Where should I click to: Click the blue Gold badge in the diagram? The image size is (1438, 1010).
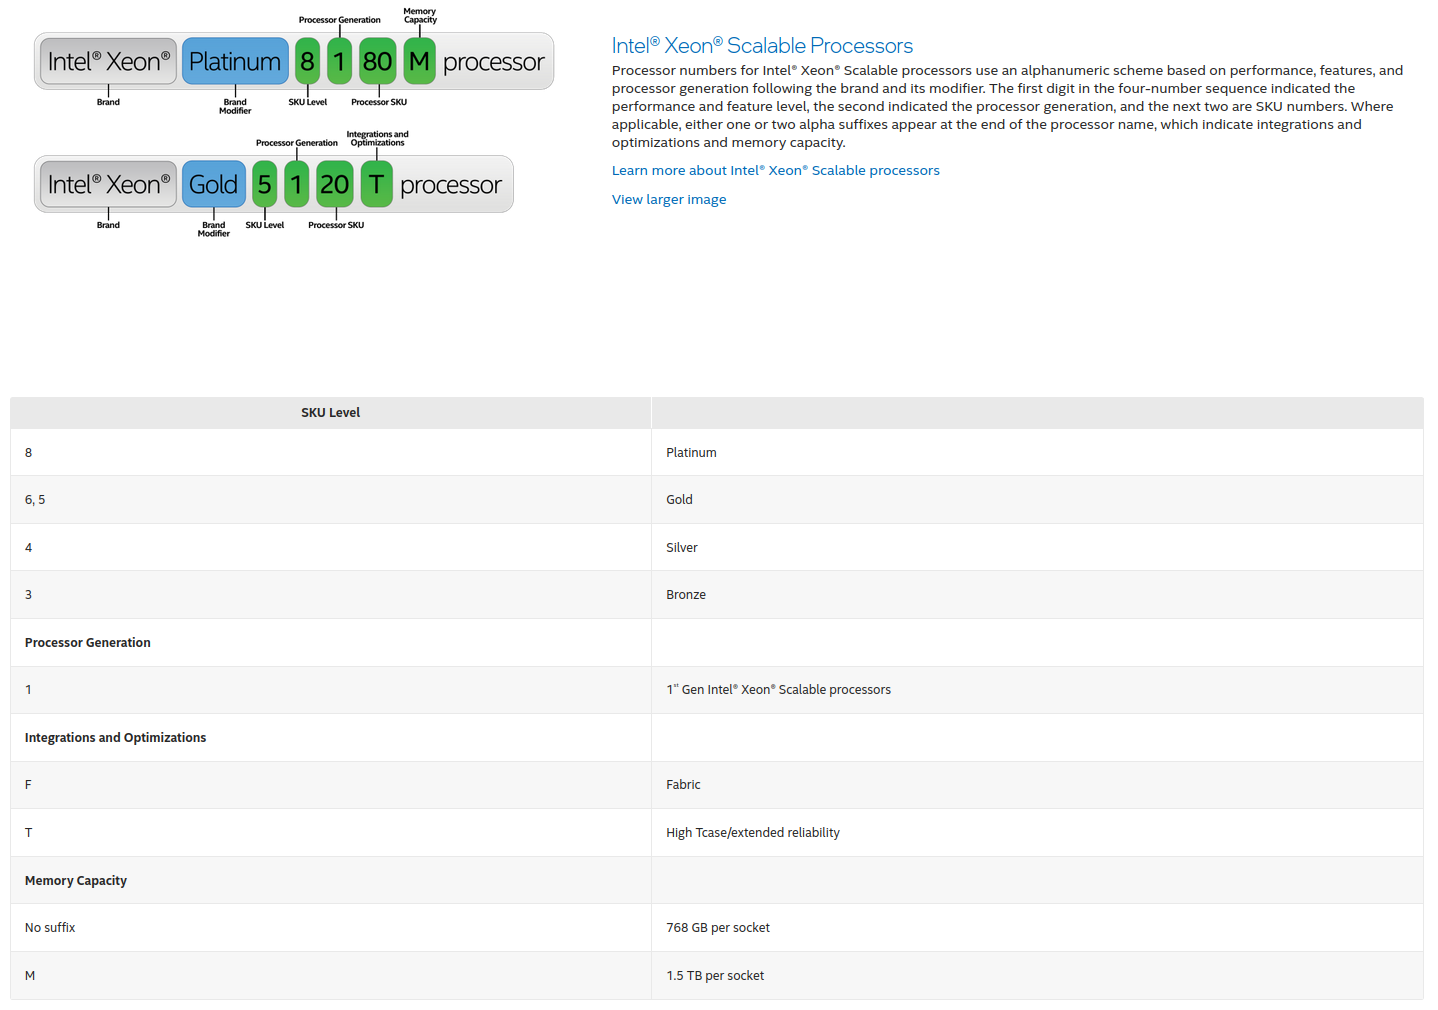213,185
